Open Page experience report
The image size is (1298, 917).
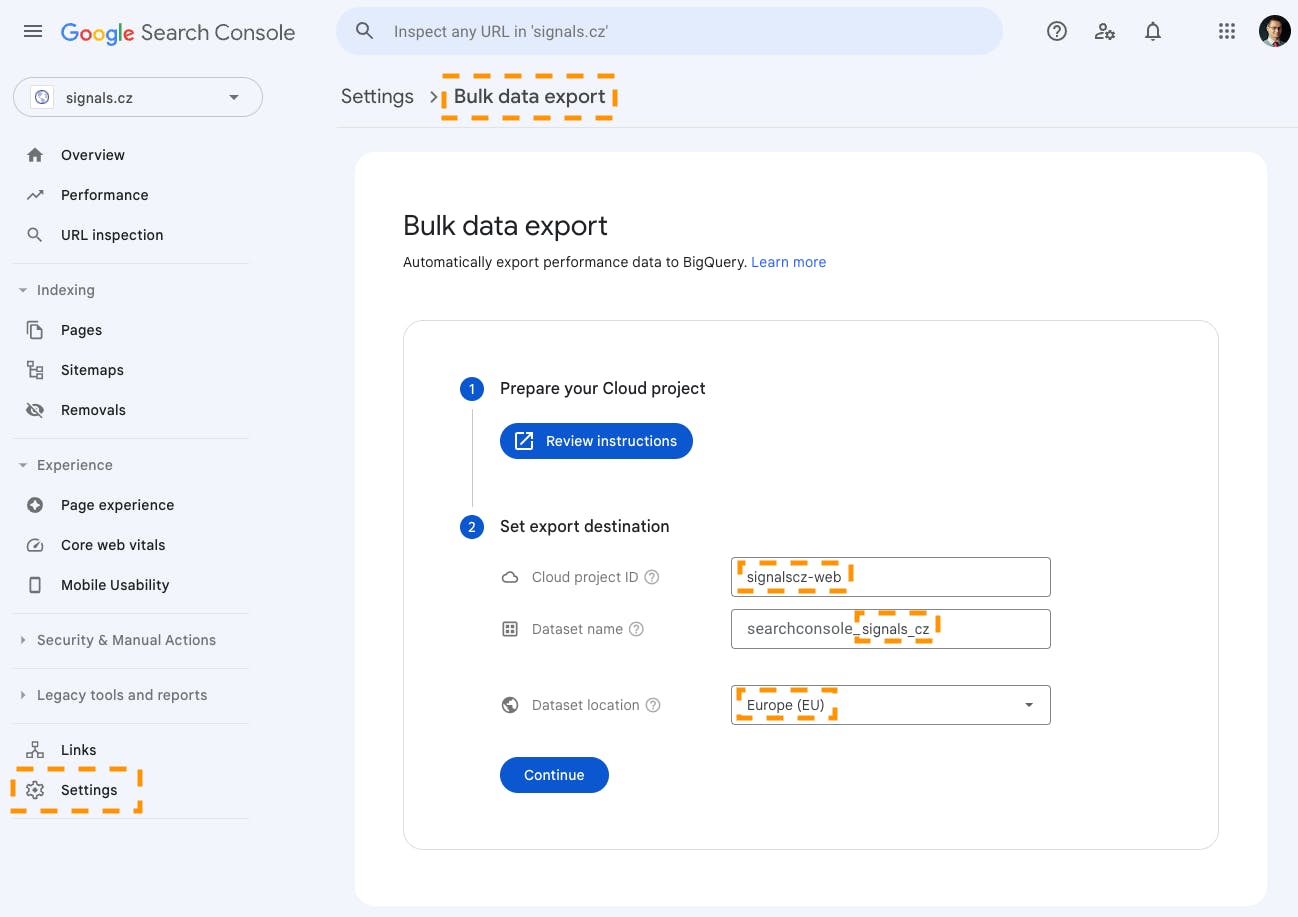click(x=117, y=505)
